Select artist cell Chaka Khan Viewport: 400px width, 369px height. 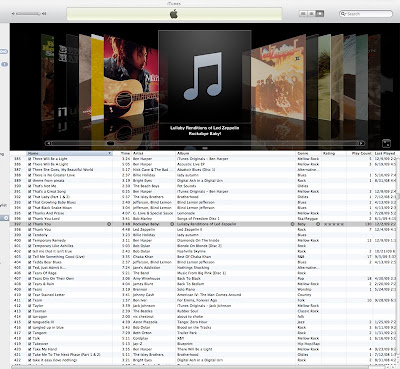point(143,257)
